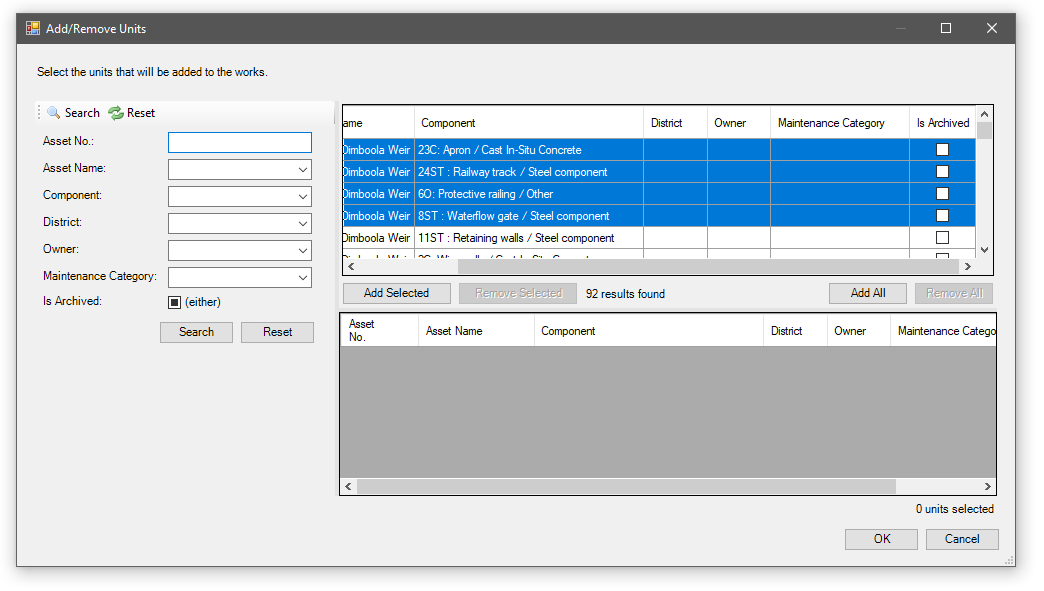Click the Add All button
This screenshot has width=1044, height=591.
[x=867, y=293]
